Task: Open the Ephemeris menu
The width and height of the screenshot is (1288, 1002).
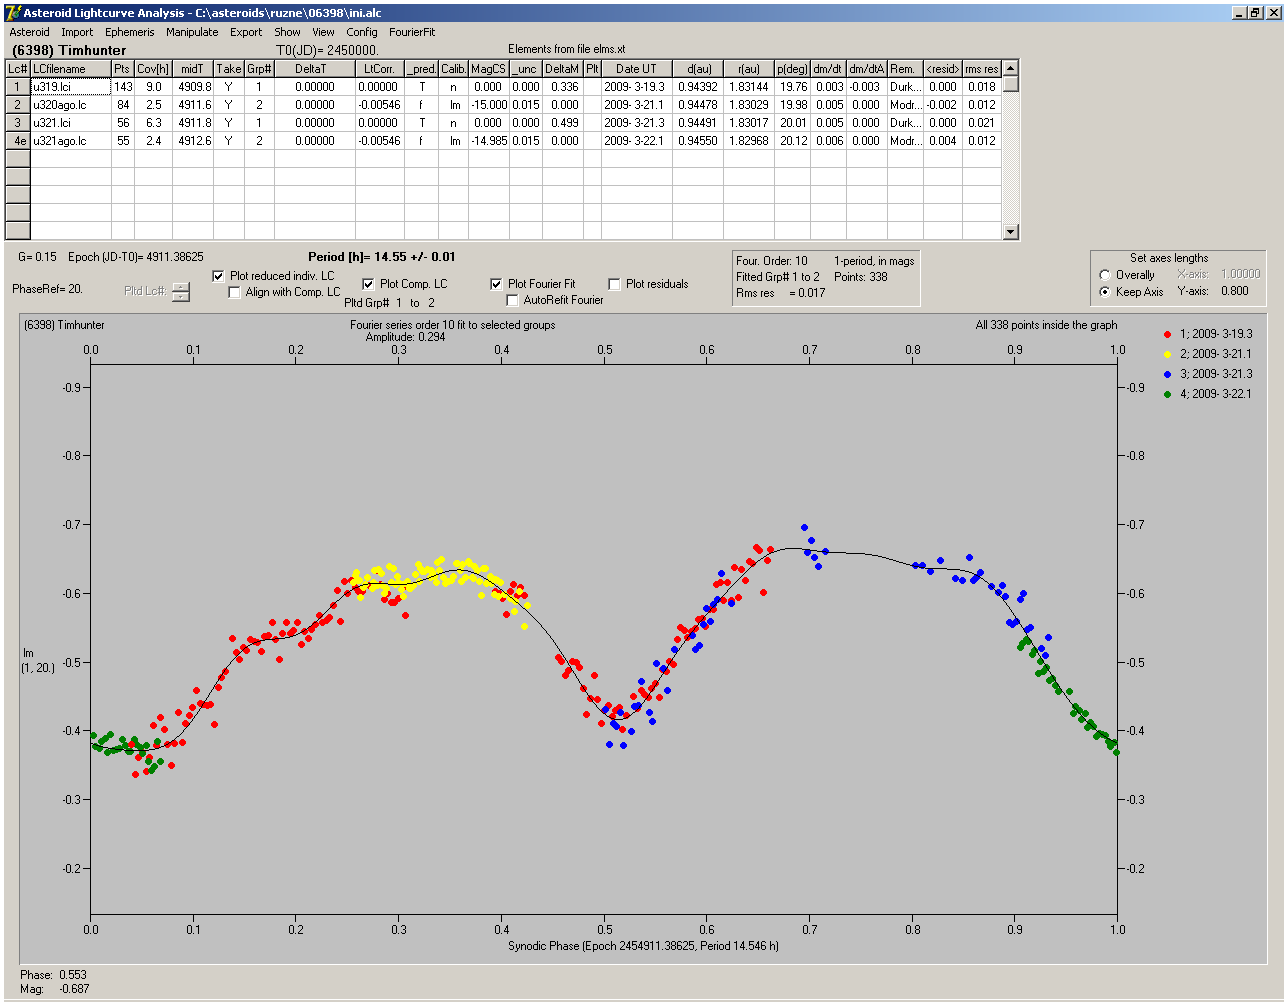Action: pyautogui.click(x=130, y=32)
